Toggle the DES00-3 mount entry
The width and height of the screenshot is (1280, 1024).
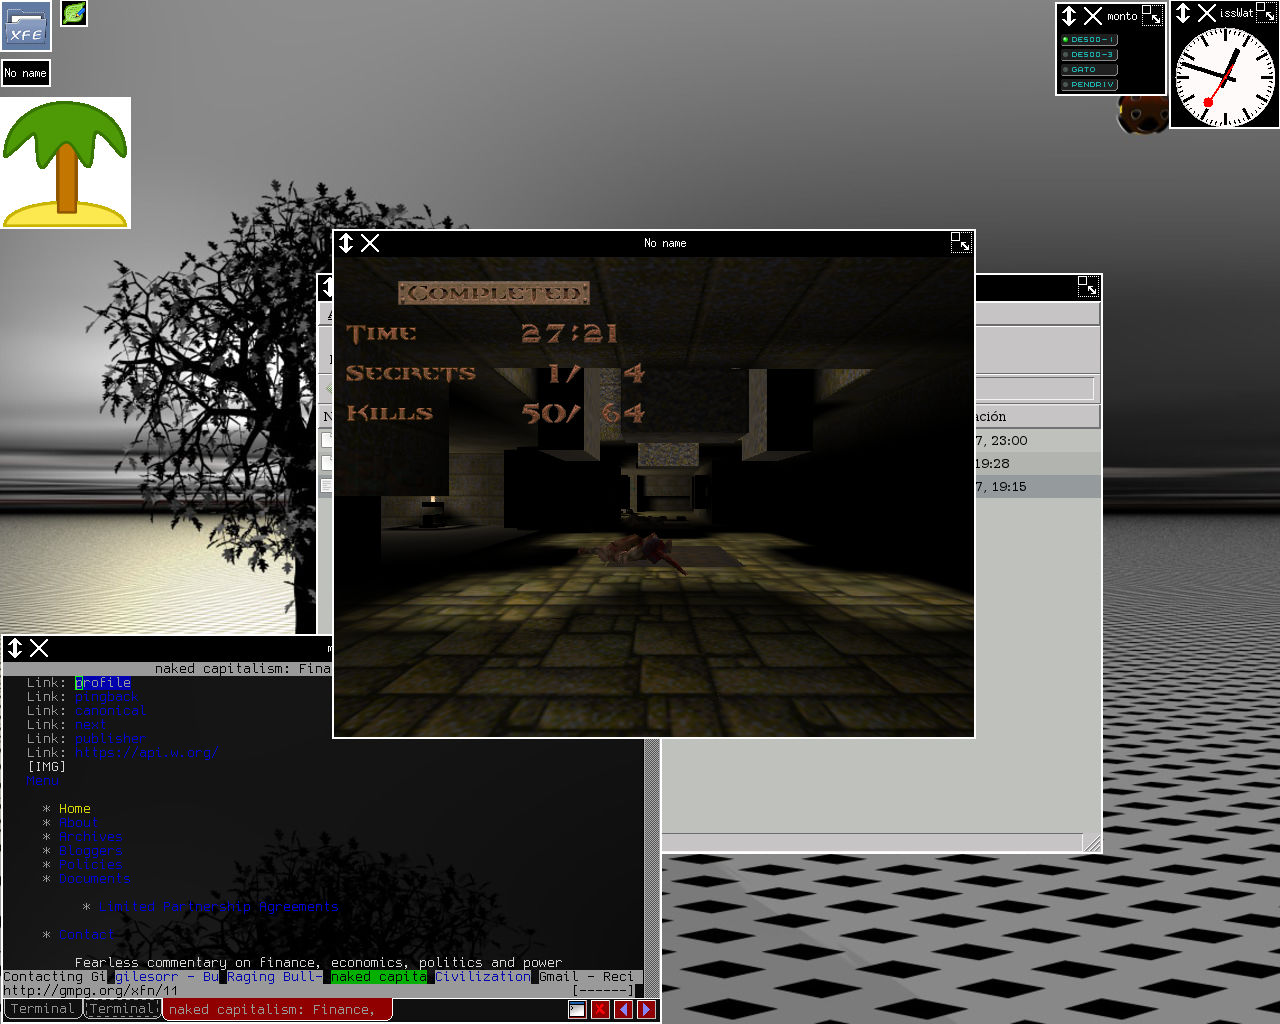click(x=1089, y=55)
